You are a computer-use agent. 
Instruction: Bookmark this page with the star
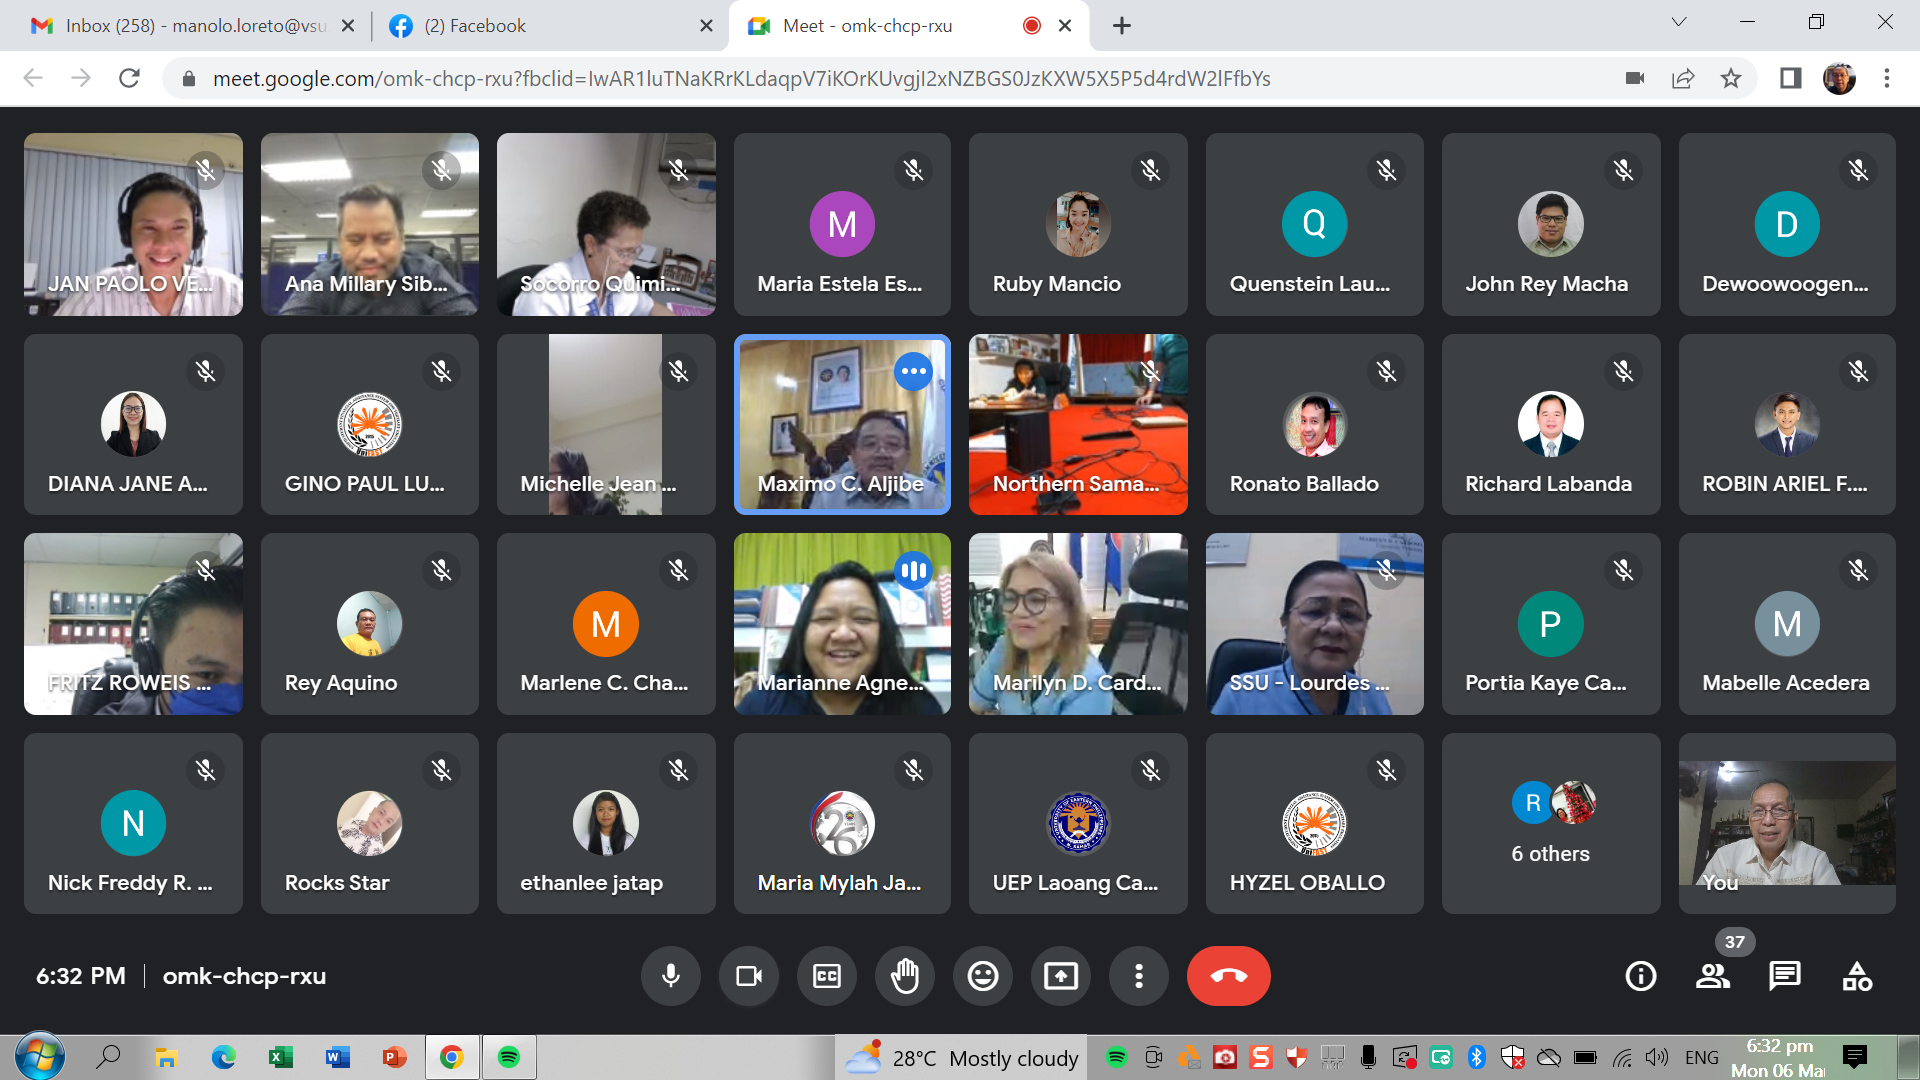[x=1731, y=78]
